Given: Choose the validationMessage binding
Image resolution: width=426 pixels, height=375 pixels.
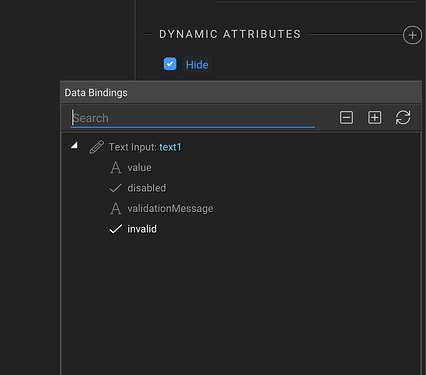Looking at the screenshot, I should pos(170,209).
